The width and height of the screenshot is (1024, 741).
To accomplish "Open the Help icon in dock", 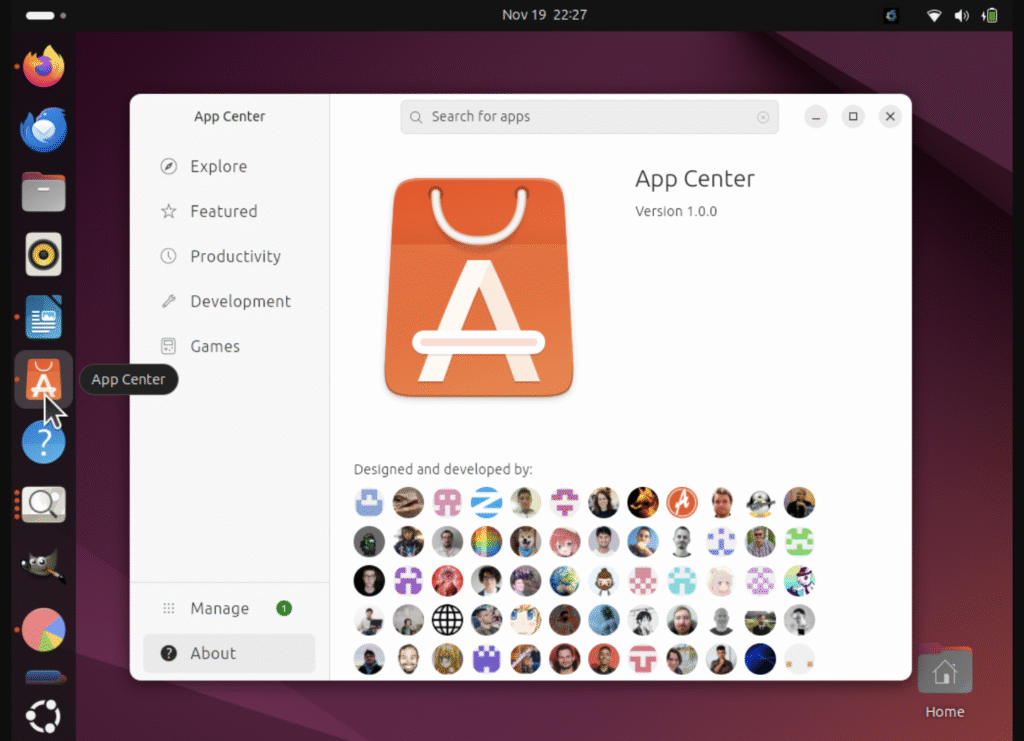I will (44, 442).
